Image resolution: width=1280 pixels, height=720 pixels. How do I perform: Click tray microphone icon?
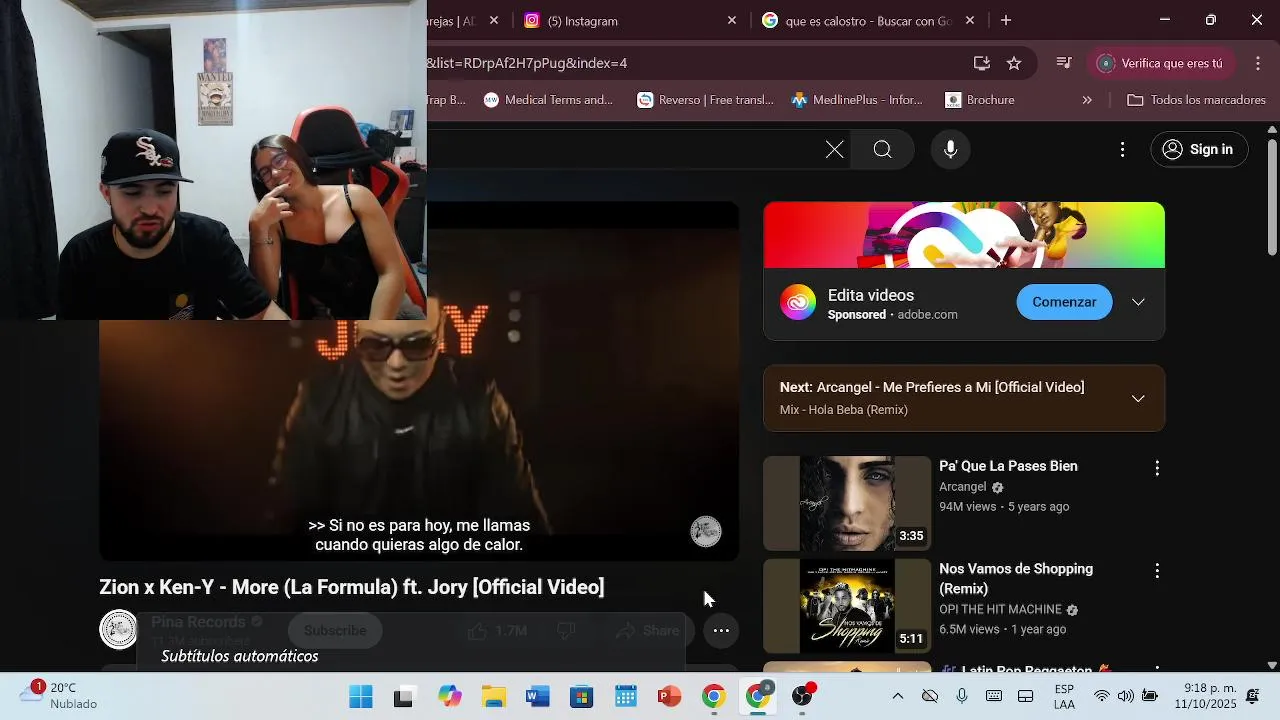[x=962, y=697]
